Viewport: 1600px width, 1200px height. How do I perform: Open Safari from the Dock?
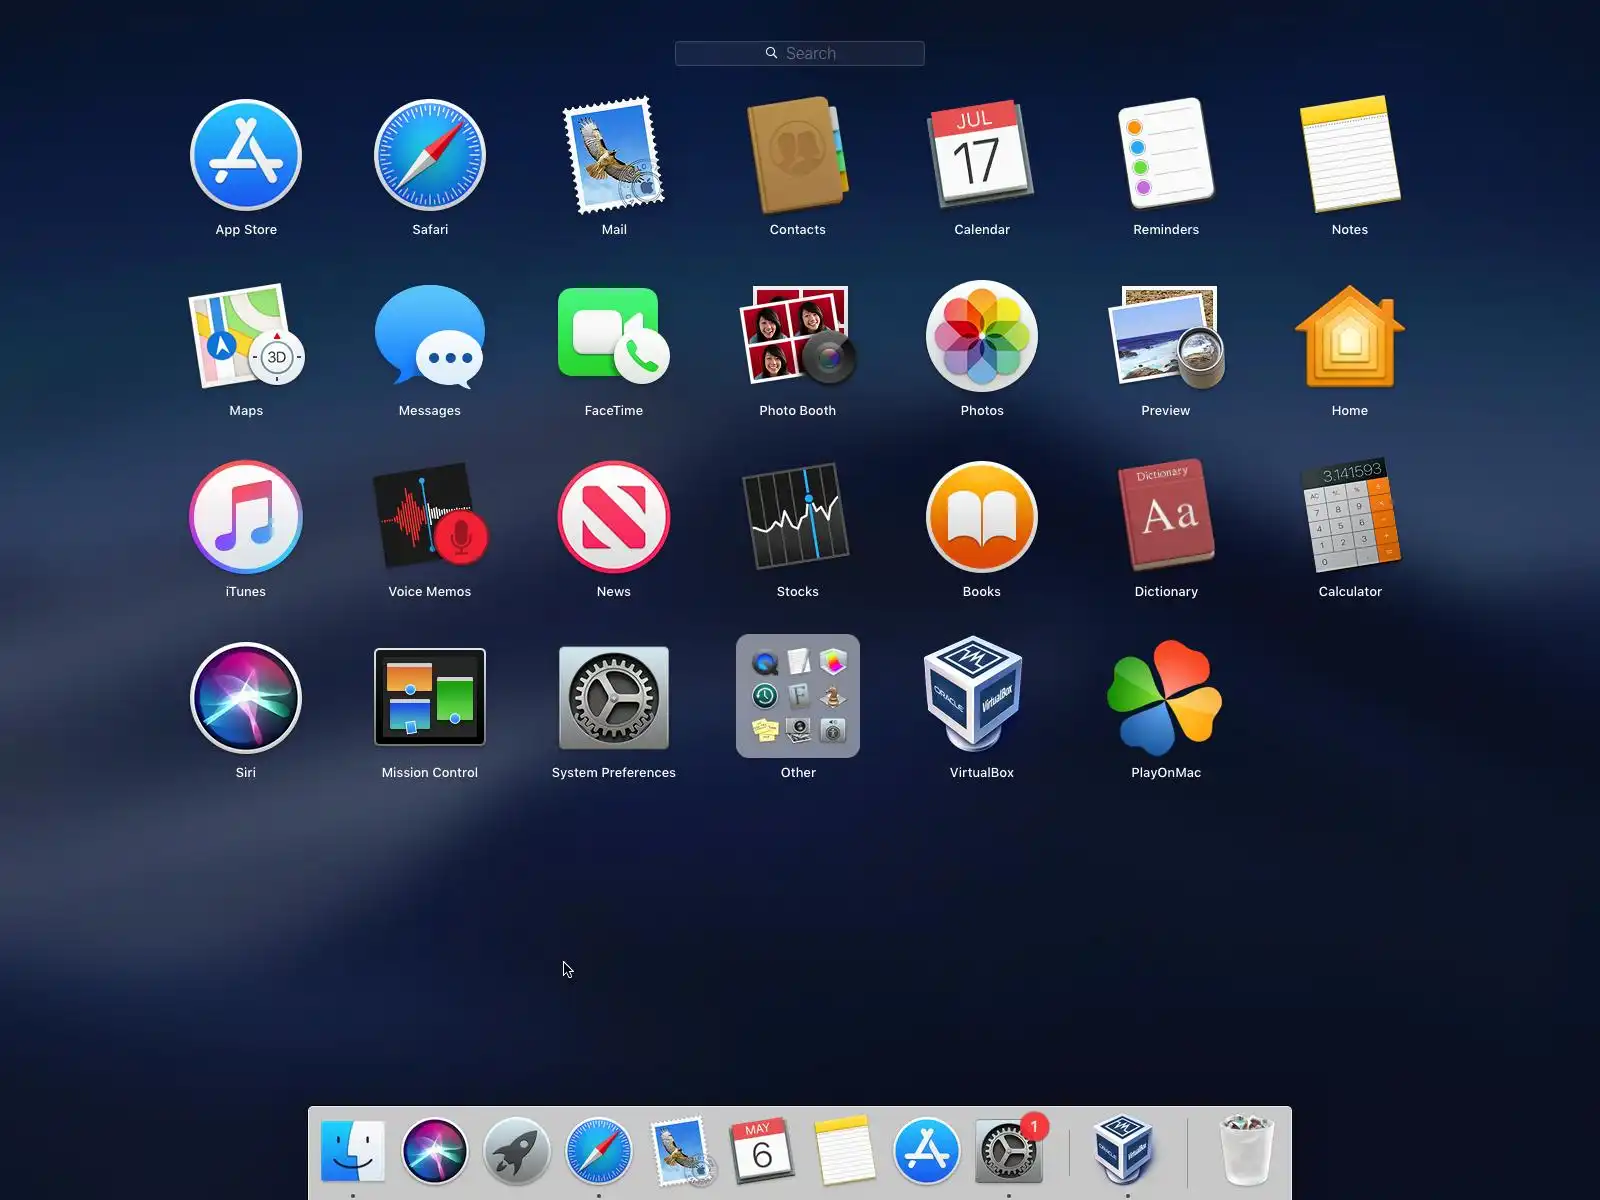[x=599, y=1151]
